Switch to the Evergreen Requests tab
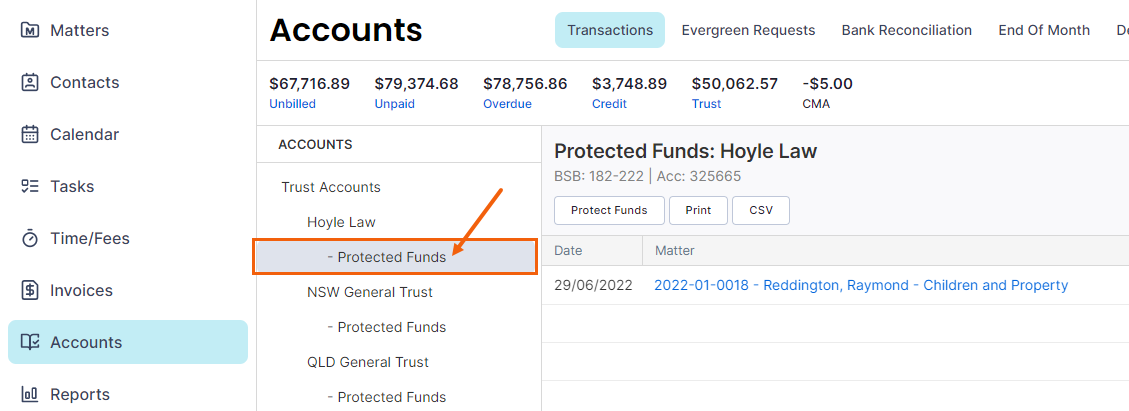 748,30
